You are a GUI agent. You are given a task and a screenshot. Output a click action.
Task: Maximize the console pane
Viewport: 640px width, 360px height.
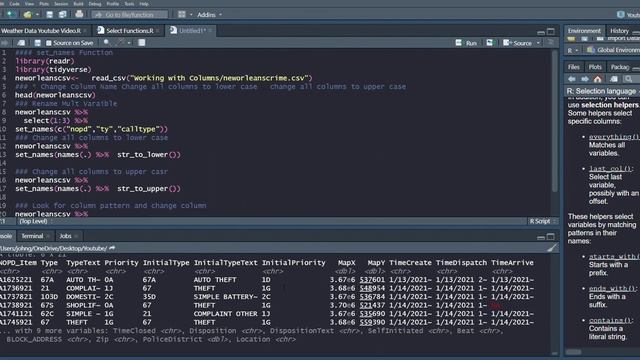point(551,237)
